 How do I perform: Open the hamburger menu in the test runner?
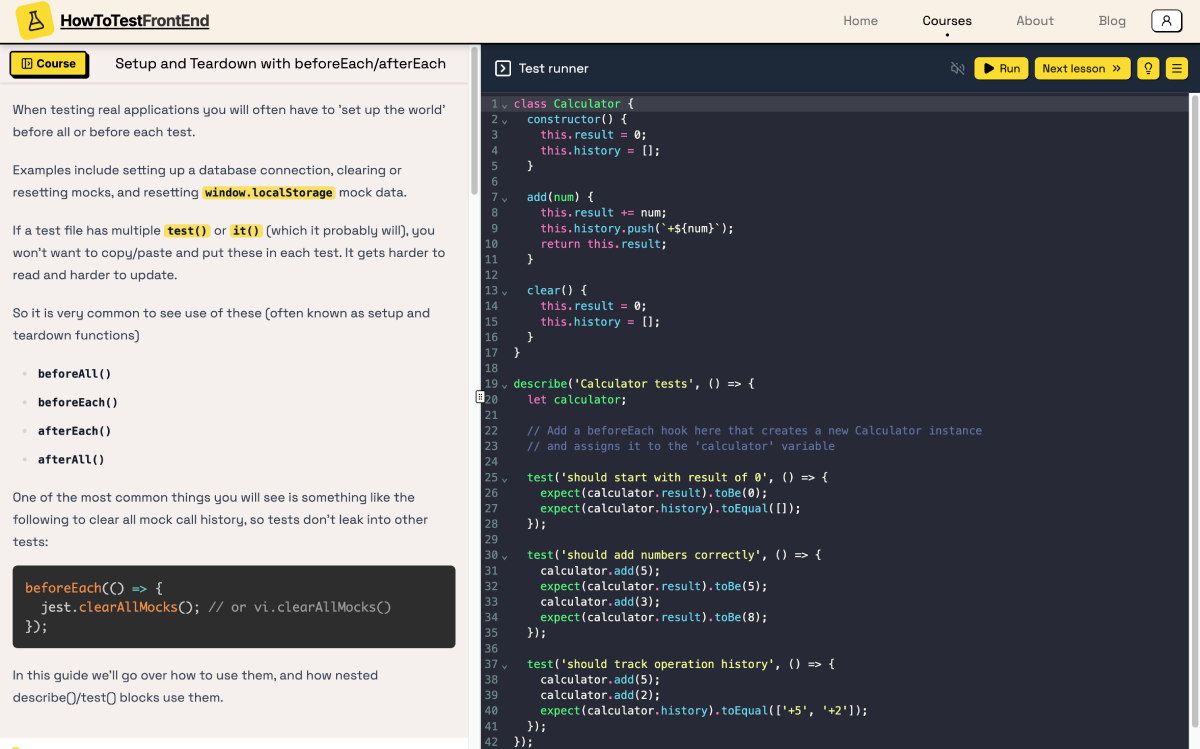click(1176, 68)
